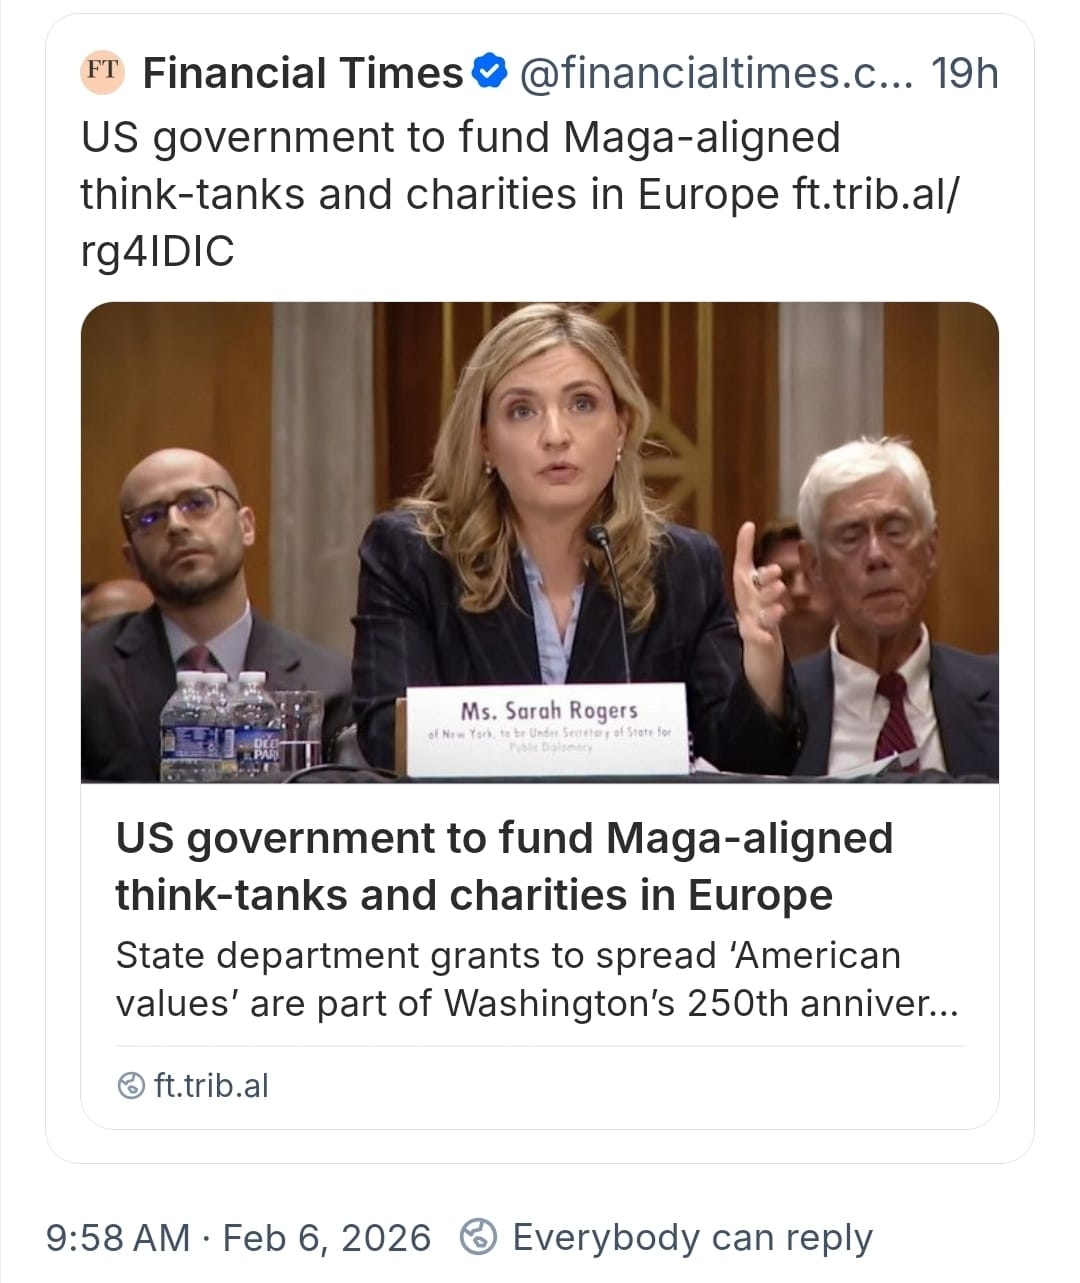Click the globe icon beside ft.trib.al
Image resolution: width=1080 pixels, height=1283 pixels.
tap(131, 1086)
